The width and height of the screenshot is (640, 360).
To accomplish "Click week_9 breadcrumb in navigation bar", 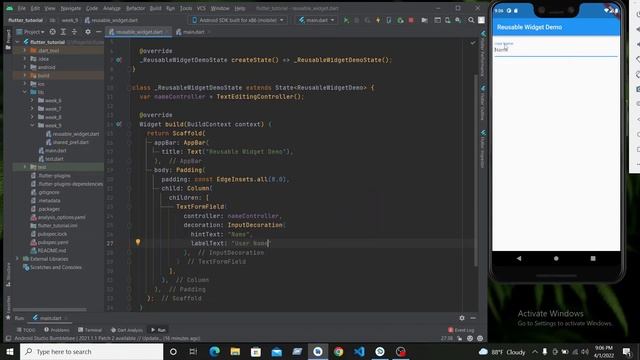I will point(69,20).
